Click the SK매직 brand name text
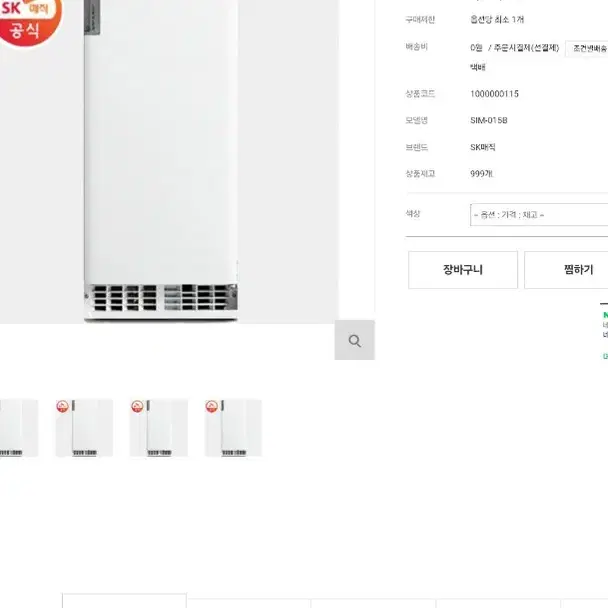Viewport: 608px width, 608px height. tap(483, 147)
